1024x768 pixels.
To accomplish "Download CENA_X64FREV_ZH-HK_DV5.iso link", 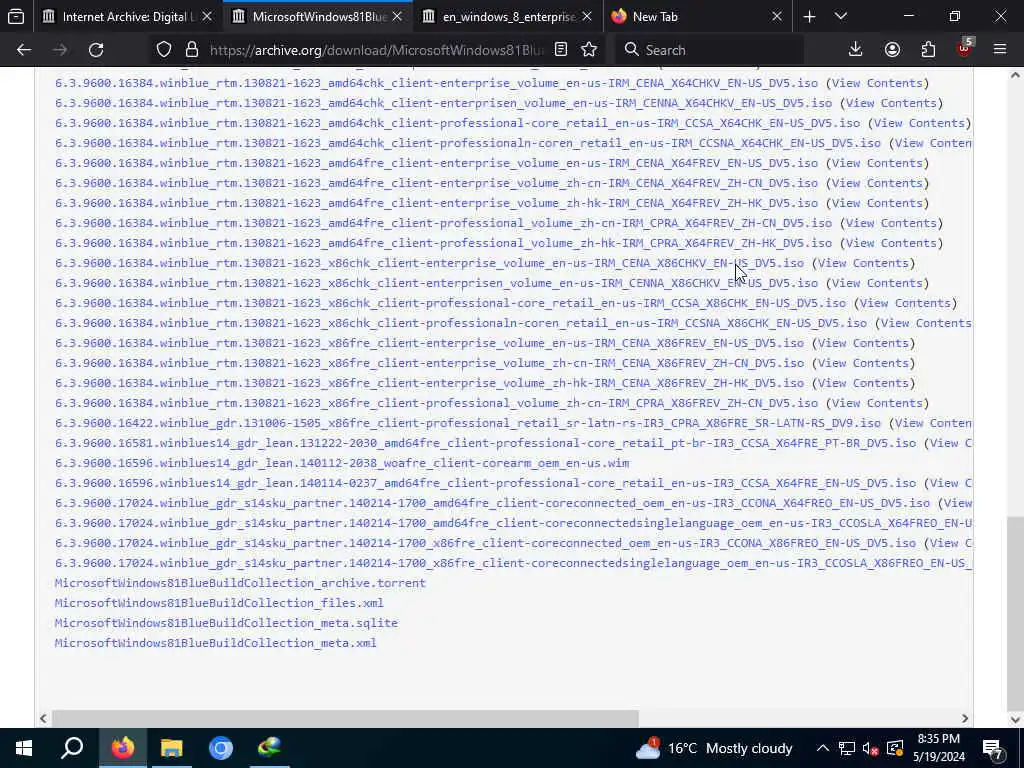I will [x=436, y=203].
